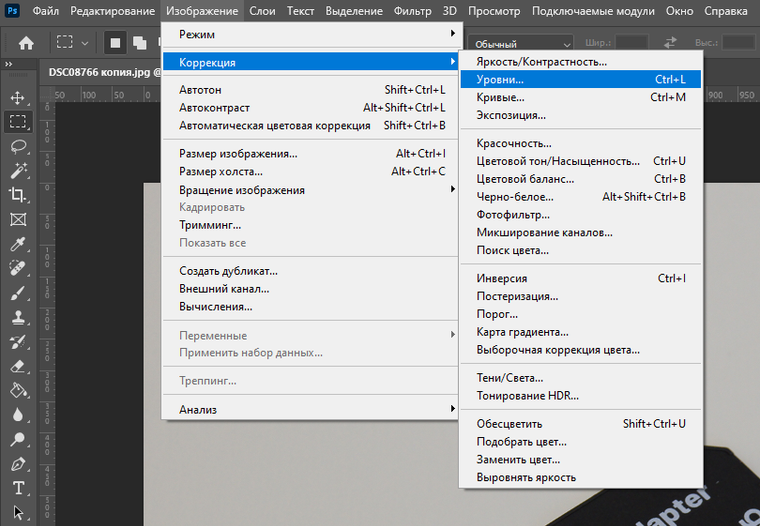760x526 pixels.
Task: Open the Текст menu
Action: coord(300,11)
